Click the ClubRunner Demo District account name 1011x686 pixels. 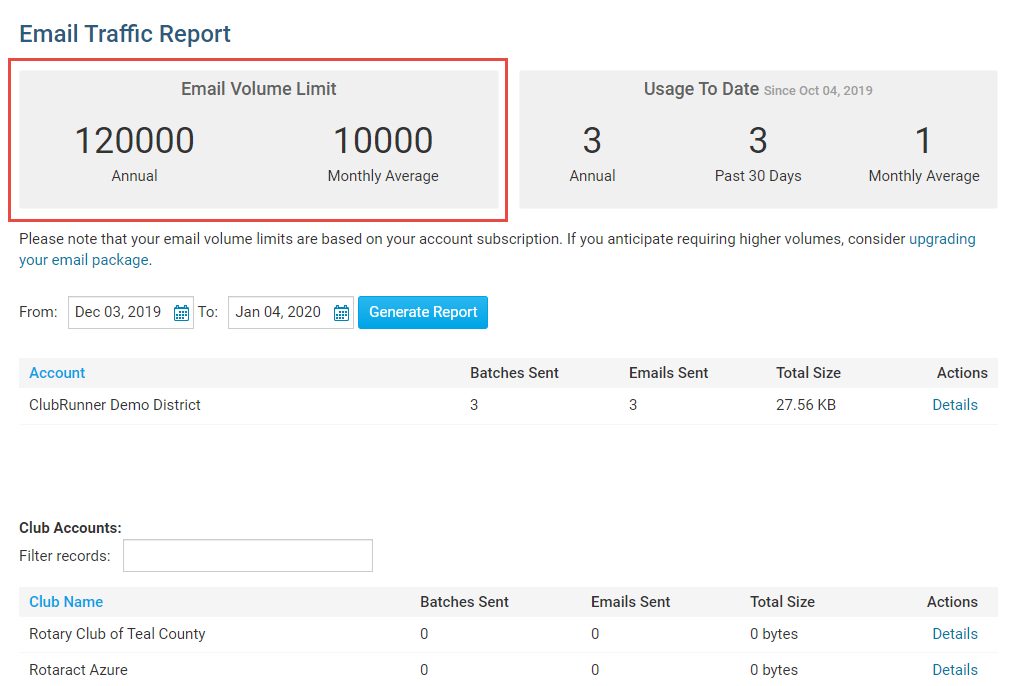(115, 405)
